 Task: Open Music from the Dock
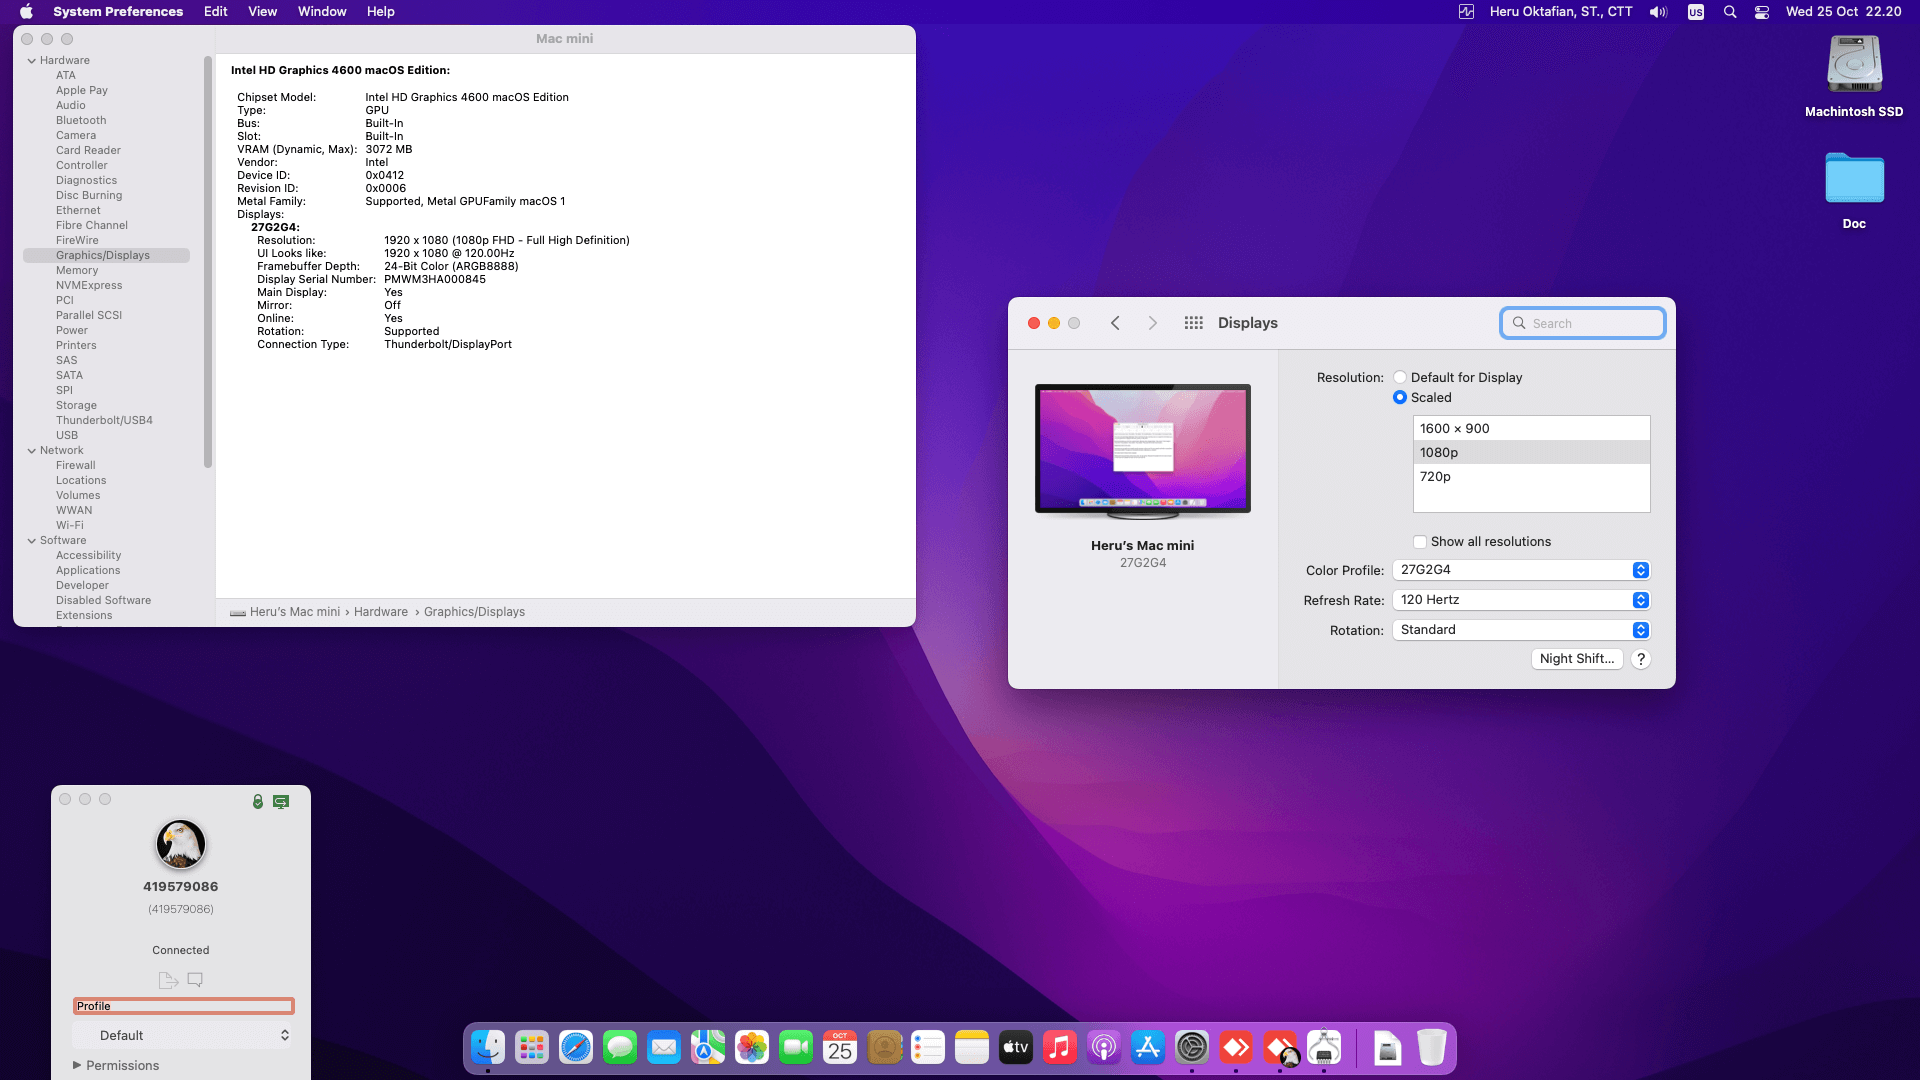click(x=1060, y=1047)
